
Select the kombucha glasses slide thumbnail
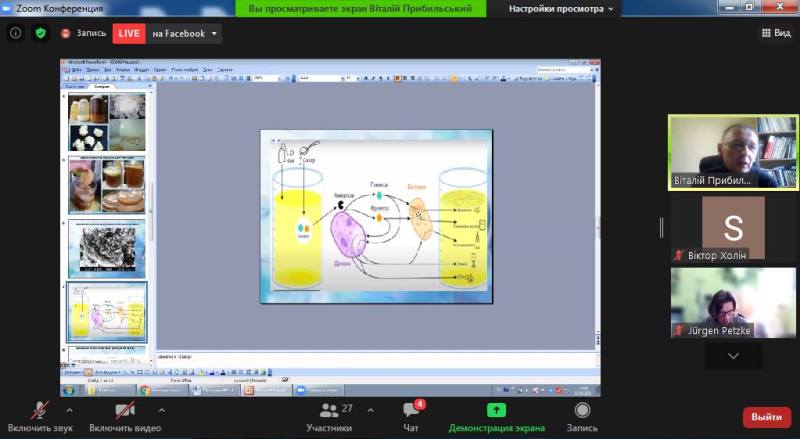pyautogui.click(x=107, y=185)
